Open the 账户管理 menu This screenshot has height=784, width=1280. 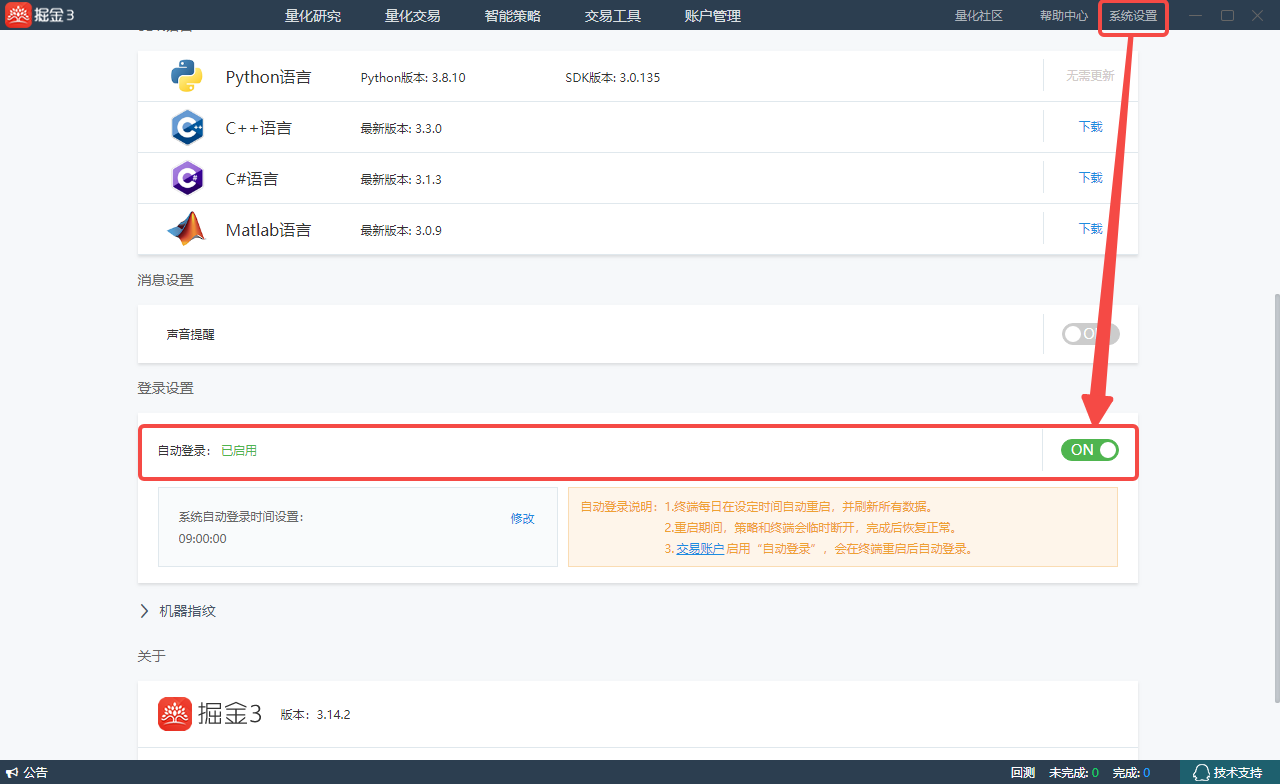pos(713,16)
